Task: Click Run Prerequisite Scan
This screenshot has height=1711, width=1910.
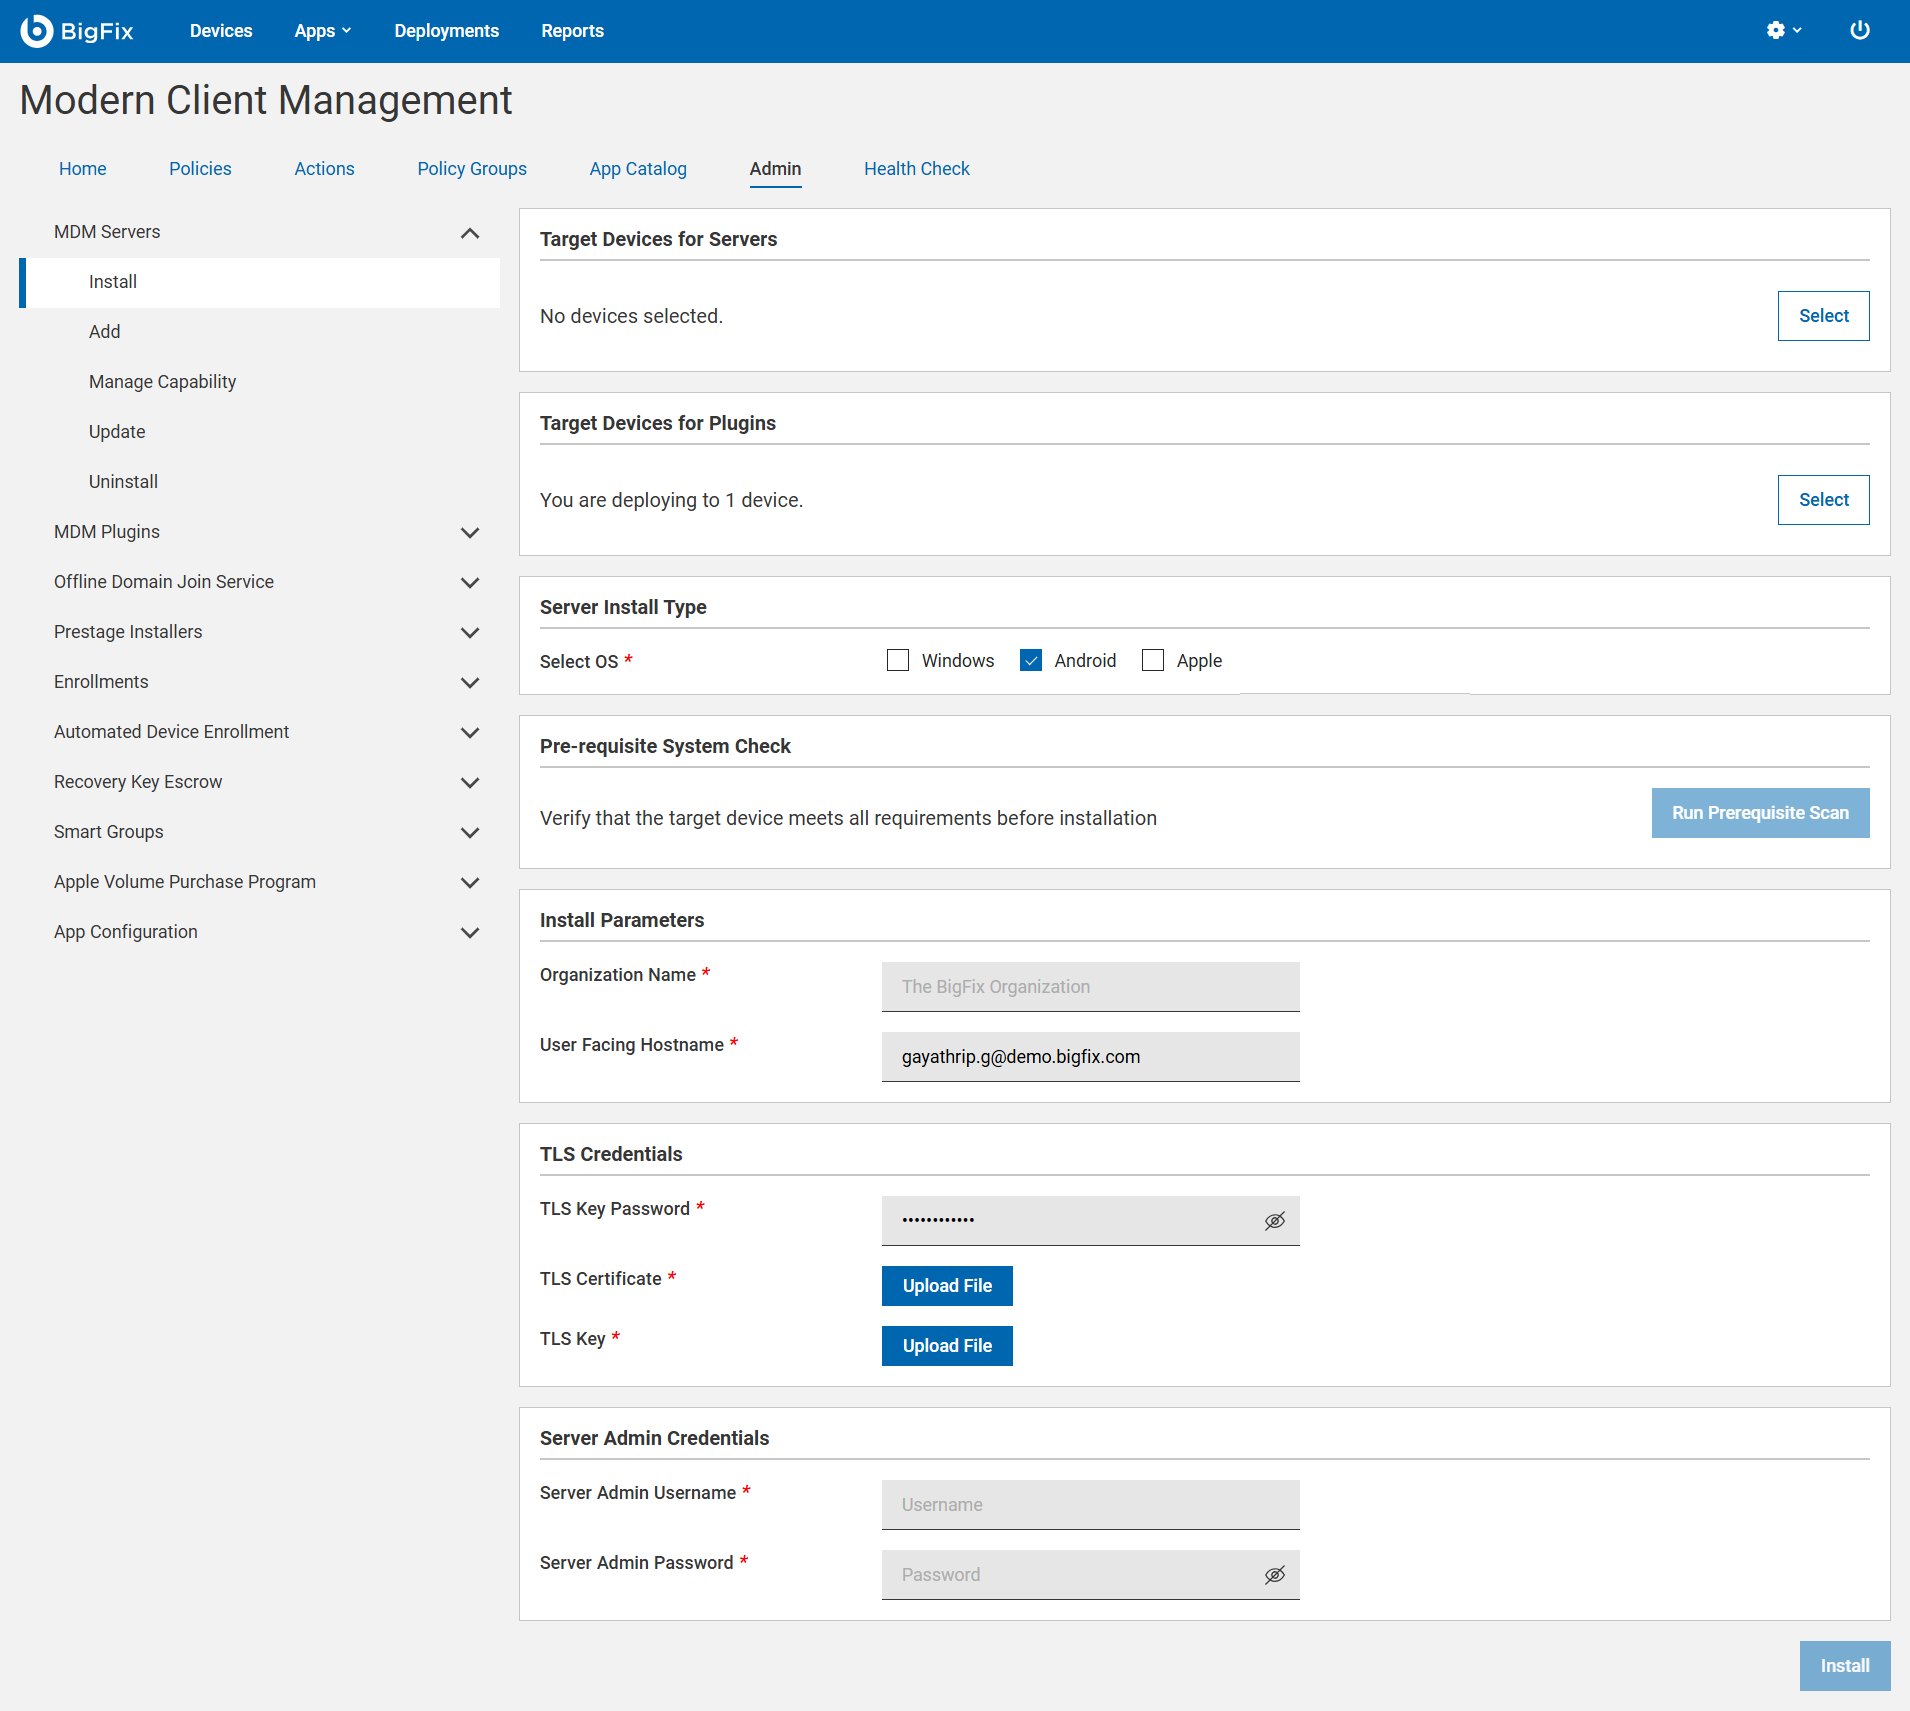Action: coord(1759,813)
